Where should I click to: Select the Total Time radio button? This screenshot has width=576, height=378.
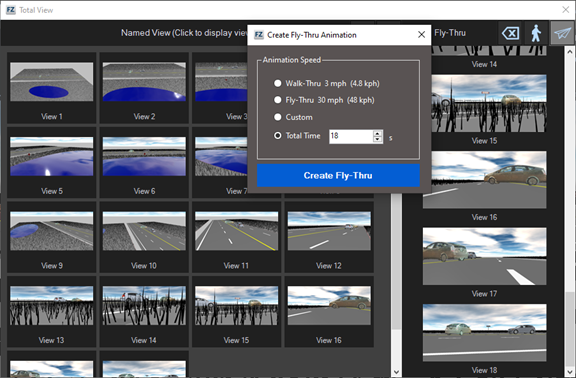278,136
